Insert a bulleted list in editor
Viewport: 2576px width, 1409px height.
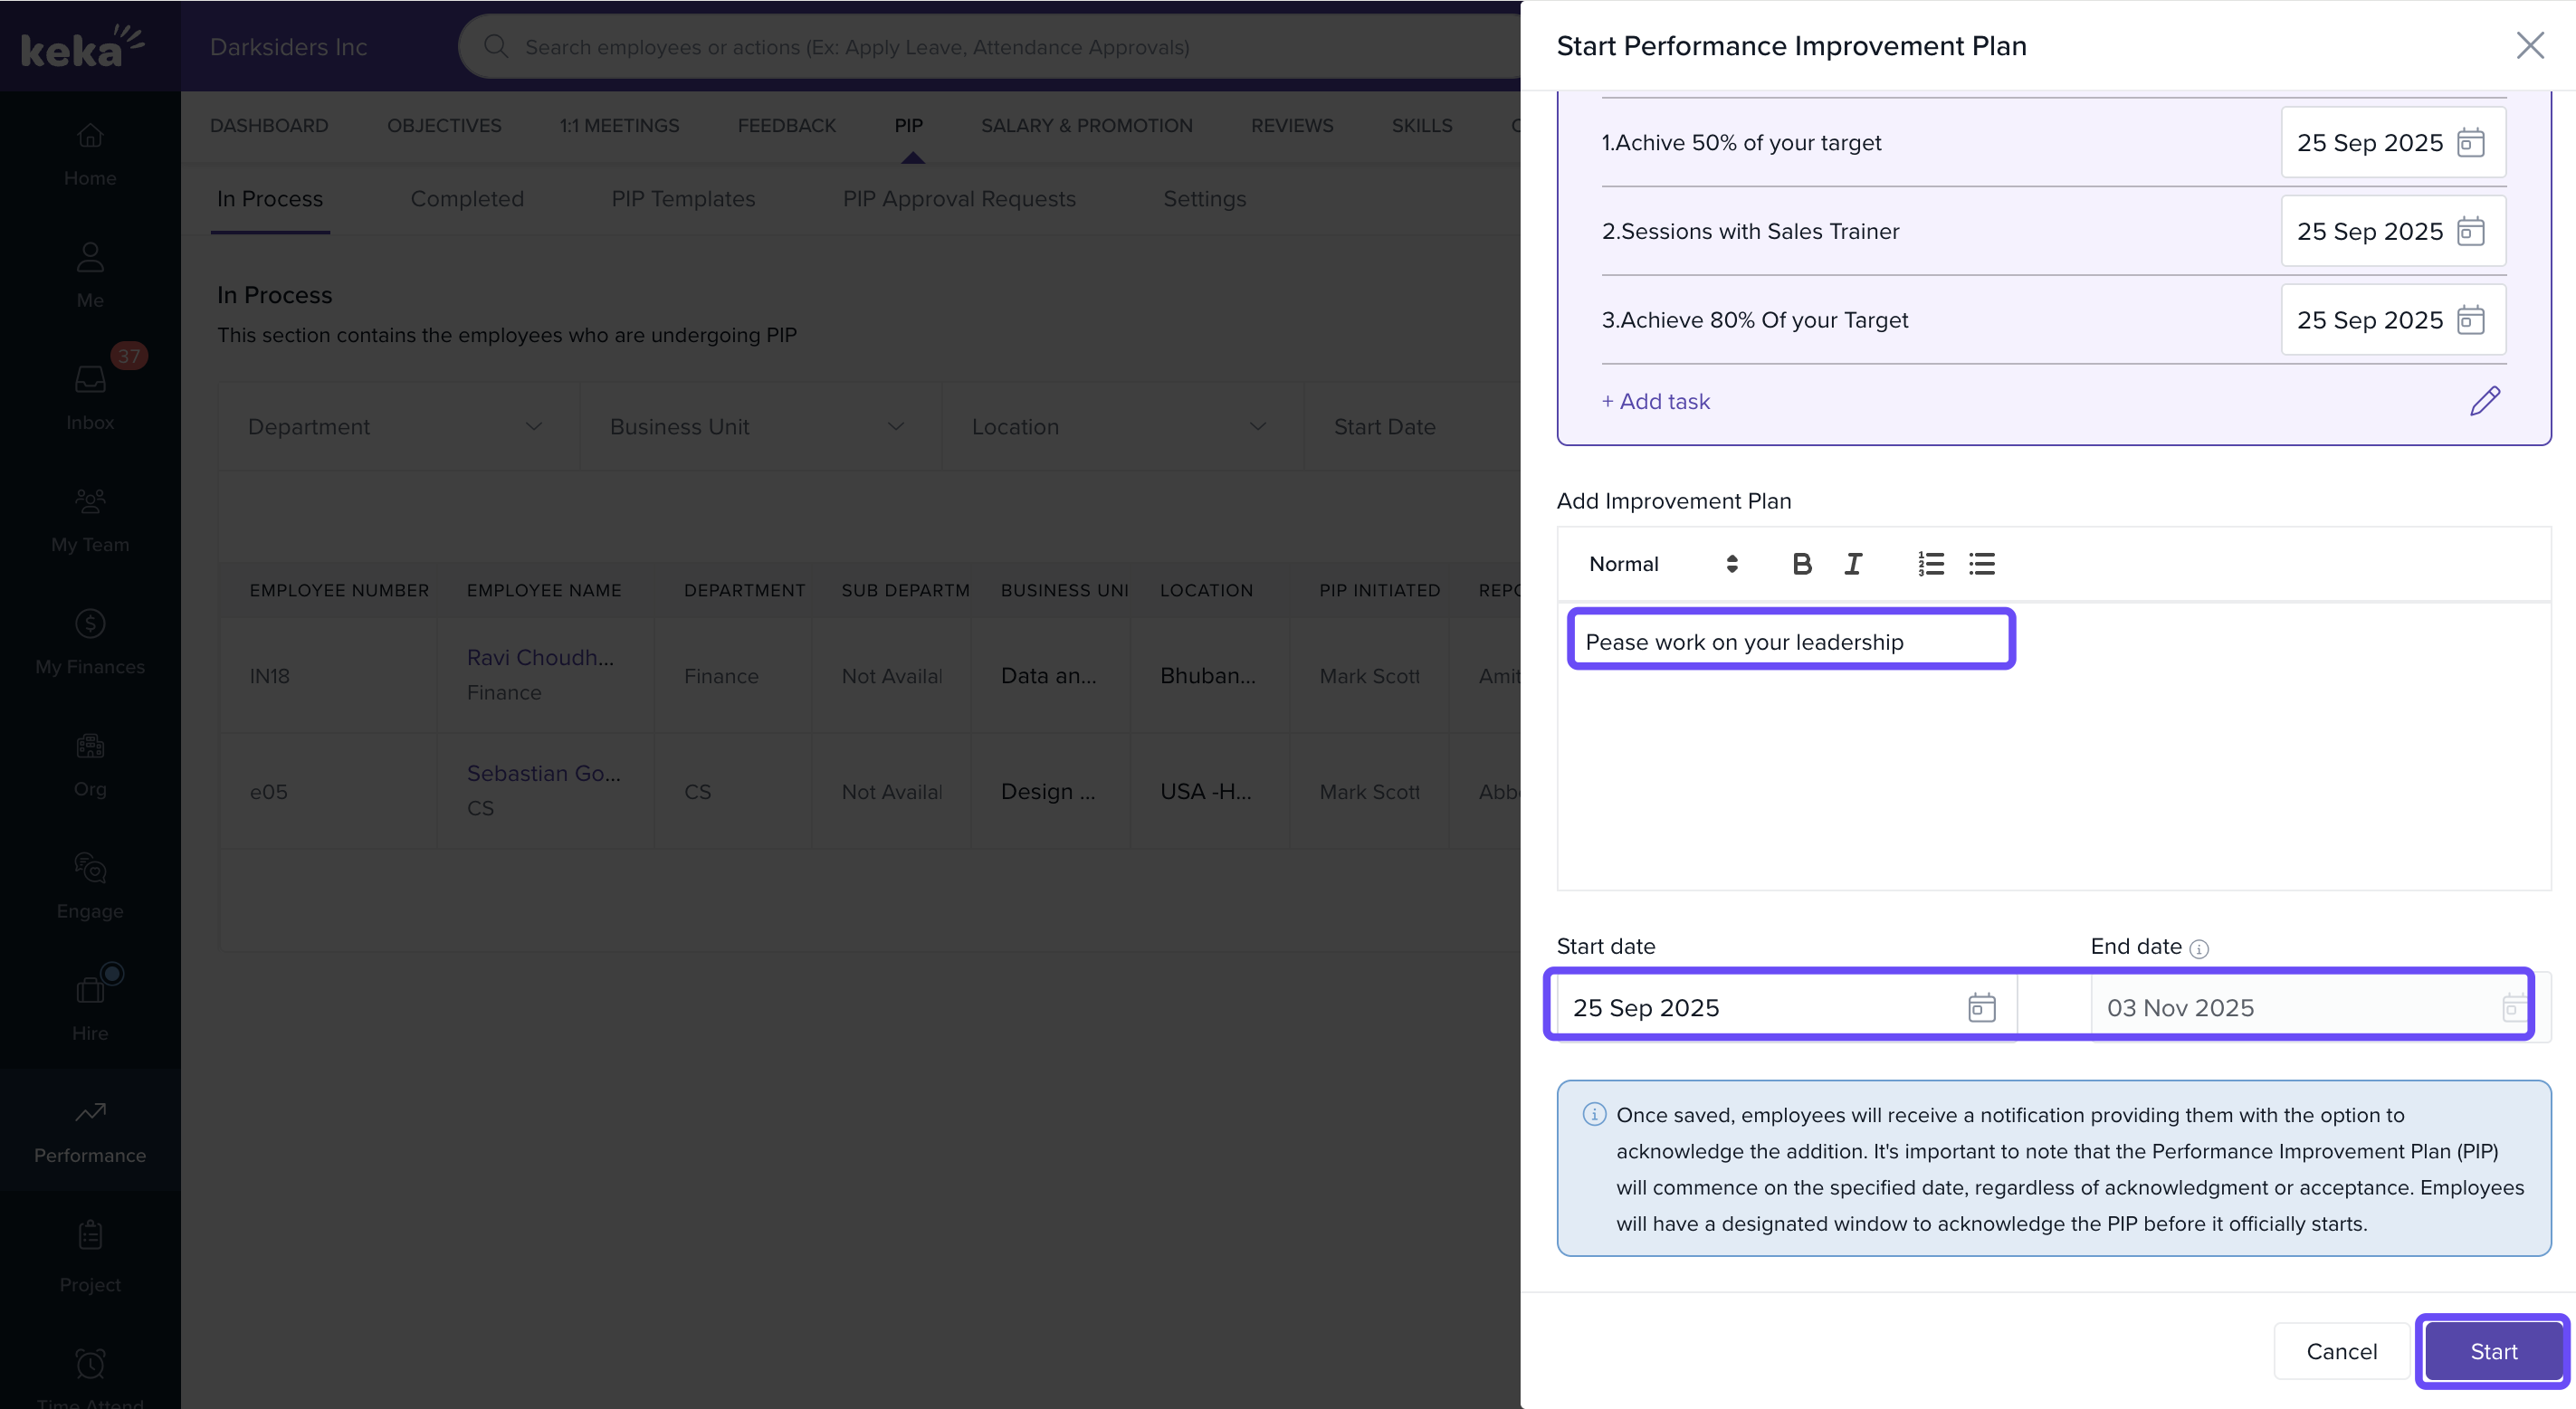click(1981, 564)
